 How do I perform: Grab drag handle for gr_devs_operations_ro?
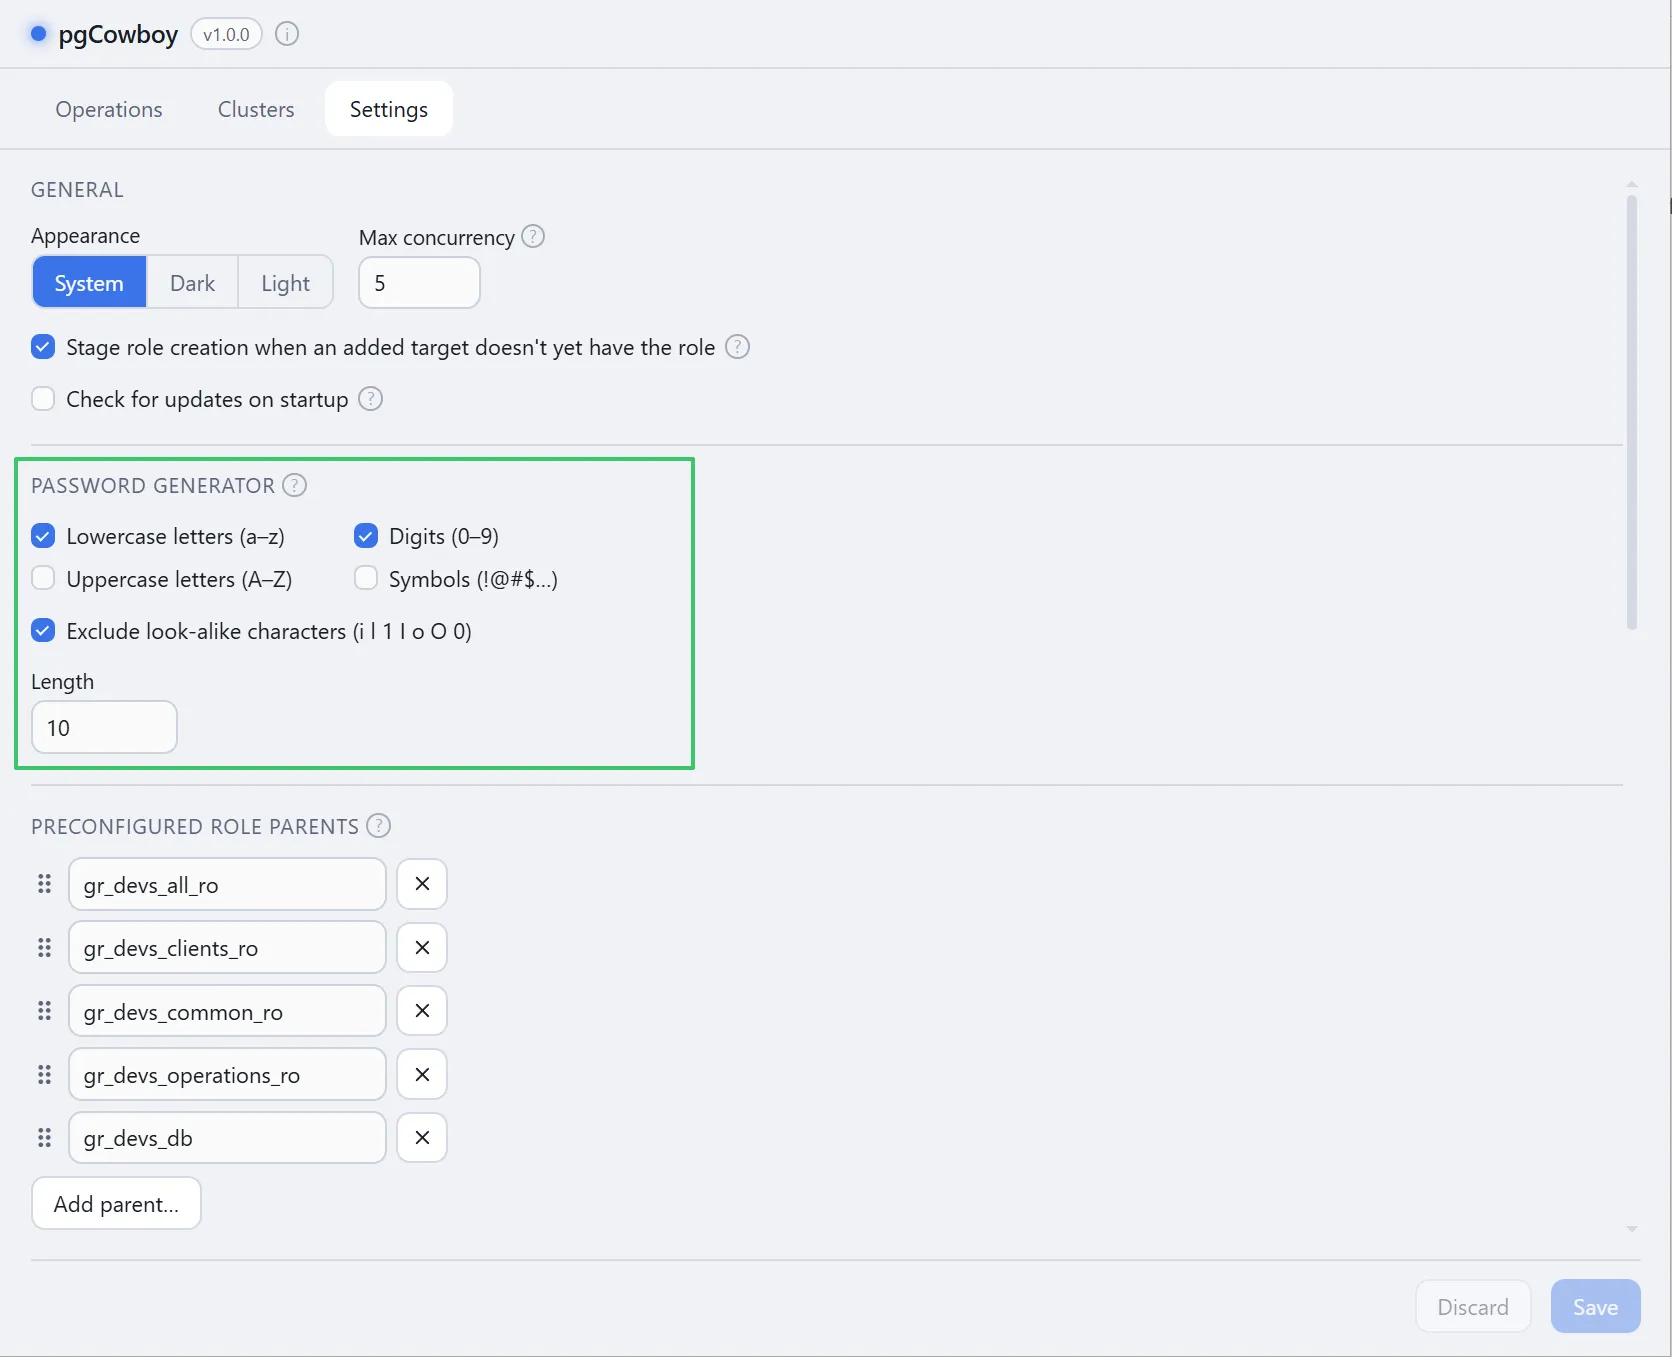click(44, 1075)
